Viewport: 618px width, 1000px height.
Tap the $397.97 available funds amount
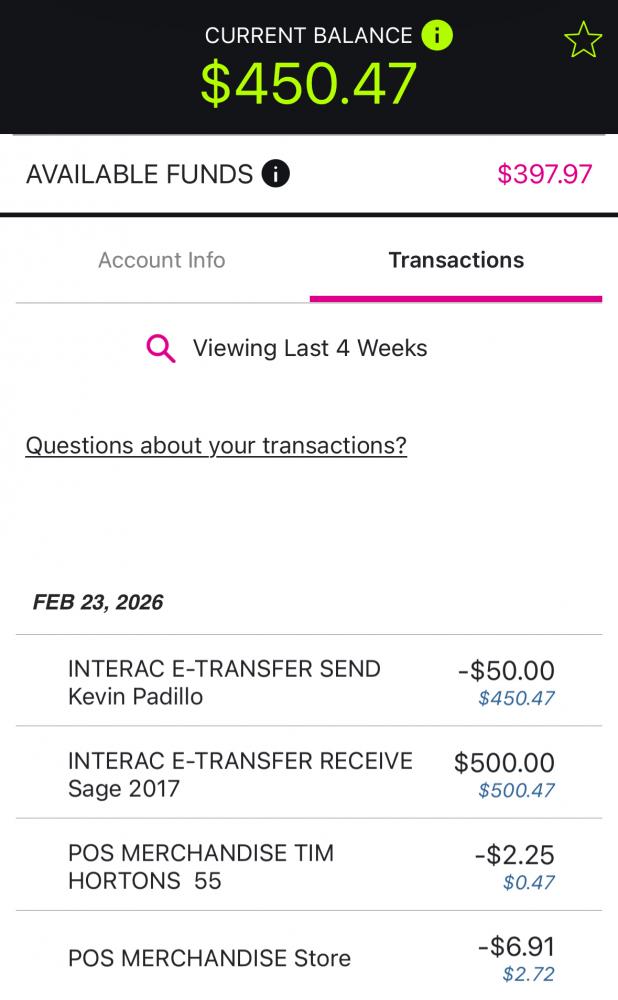(545, 174)
